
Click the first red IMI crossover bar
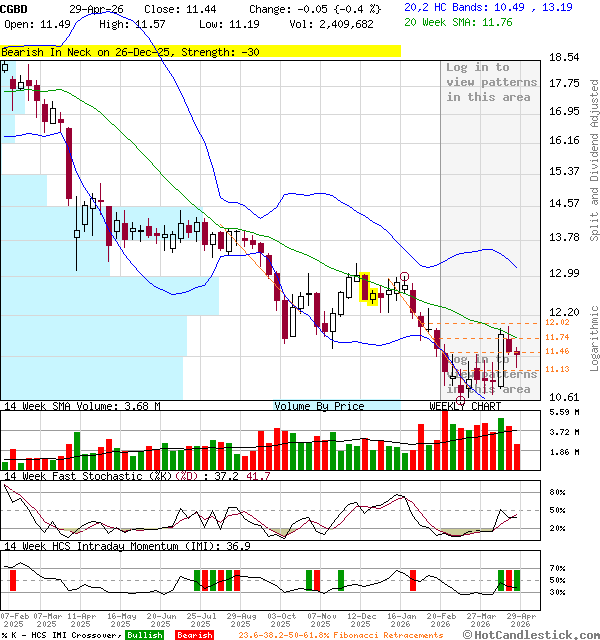pyautogui.click(x=13, y=580)
